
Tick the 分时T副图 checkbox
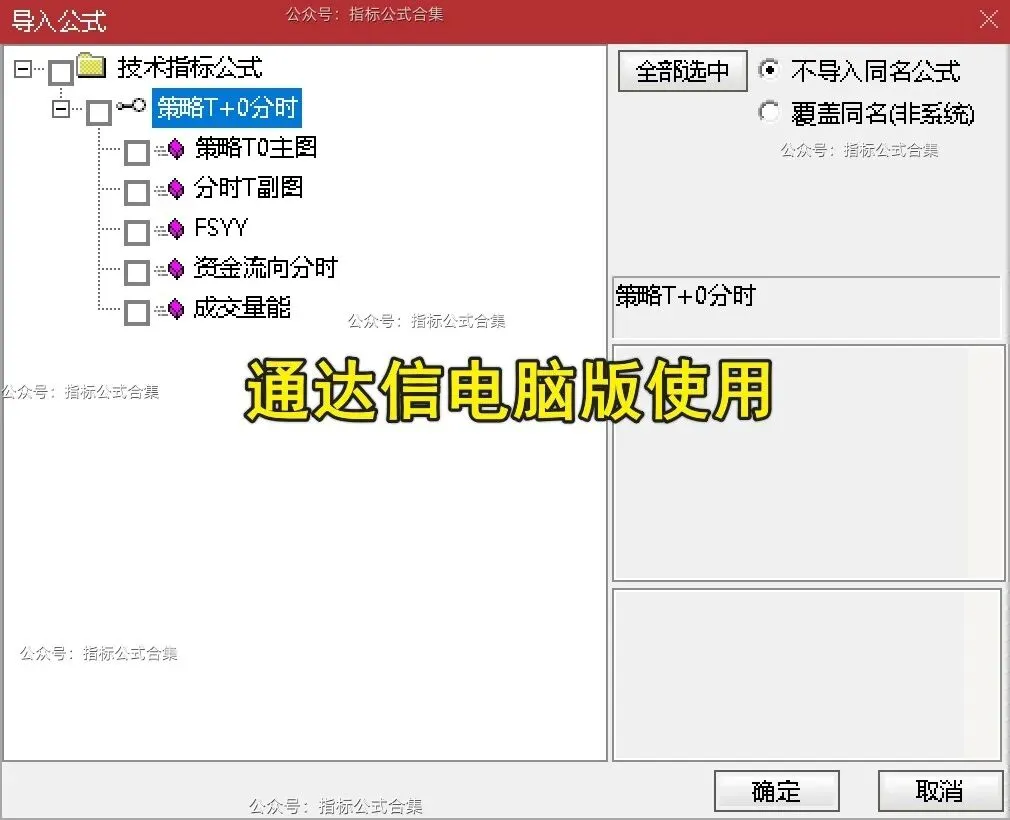click(137, 193)
